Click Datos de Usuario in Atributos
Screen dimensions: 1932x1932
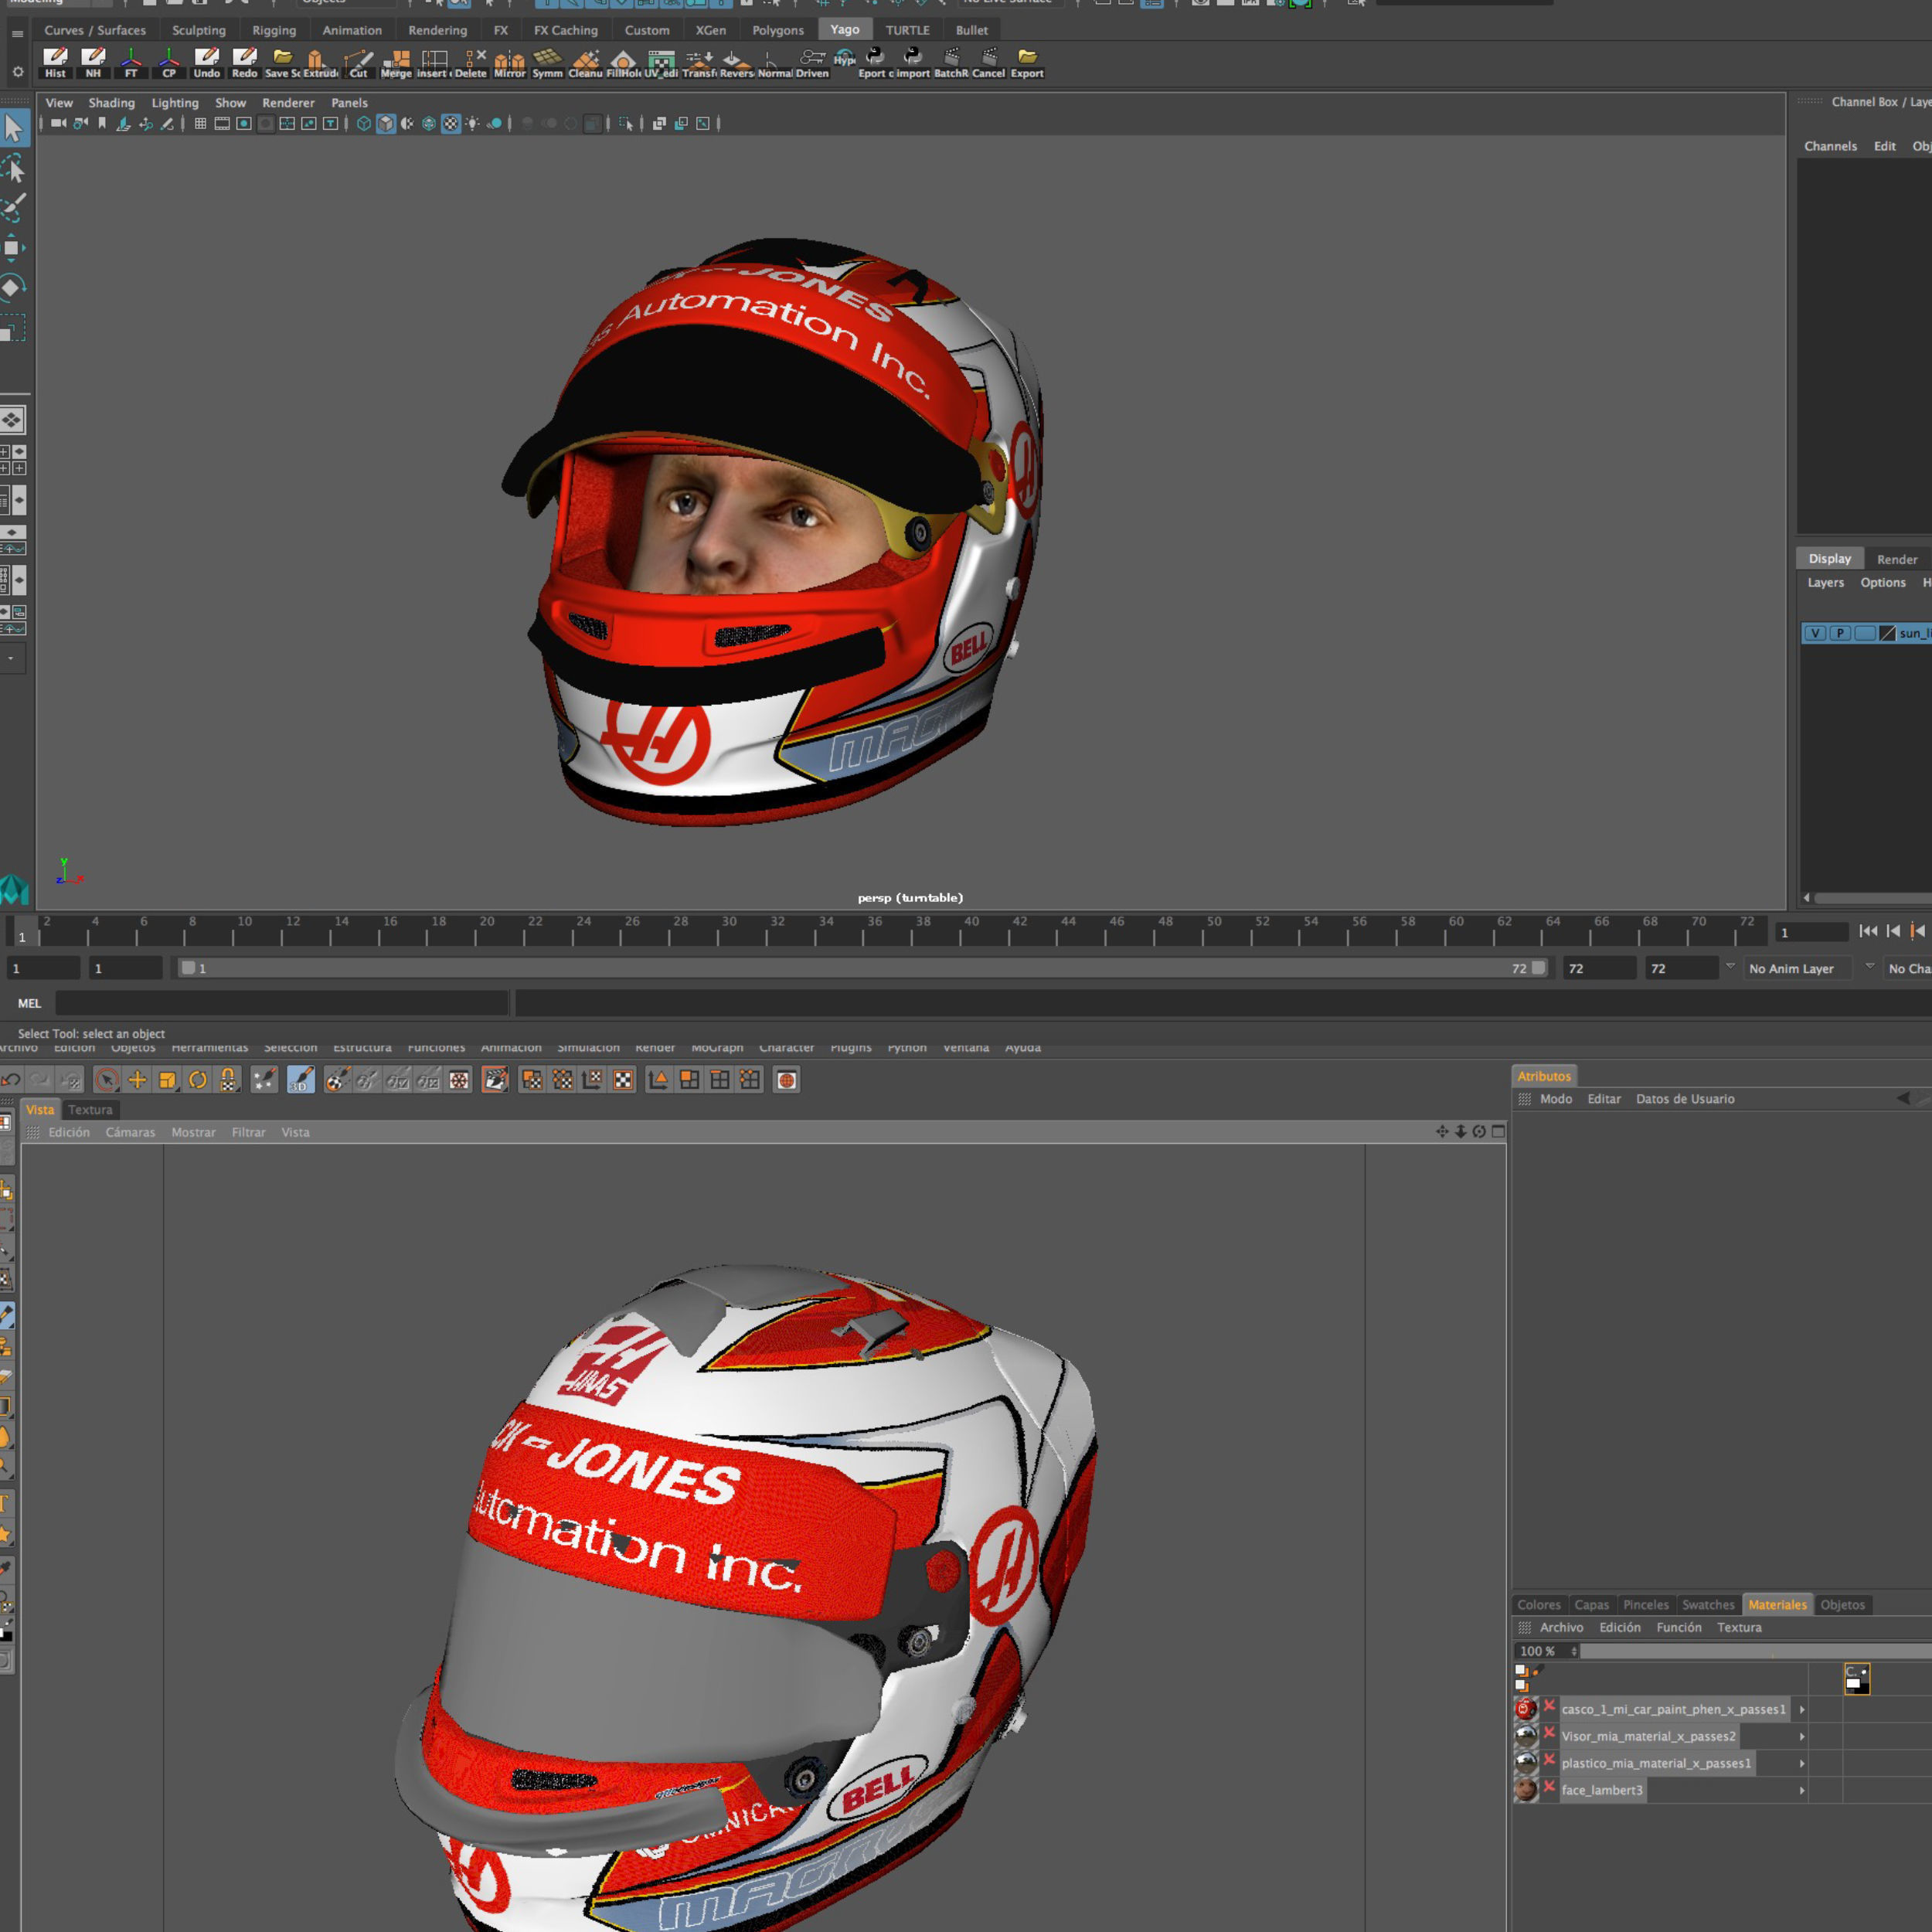pos(1684,1098)
